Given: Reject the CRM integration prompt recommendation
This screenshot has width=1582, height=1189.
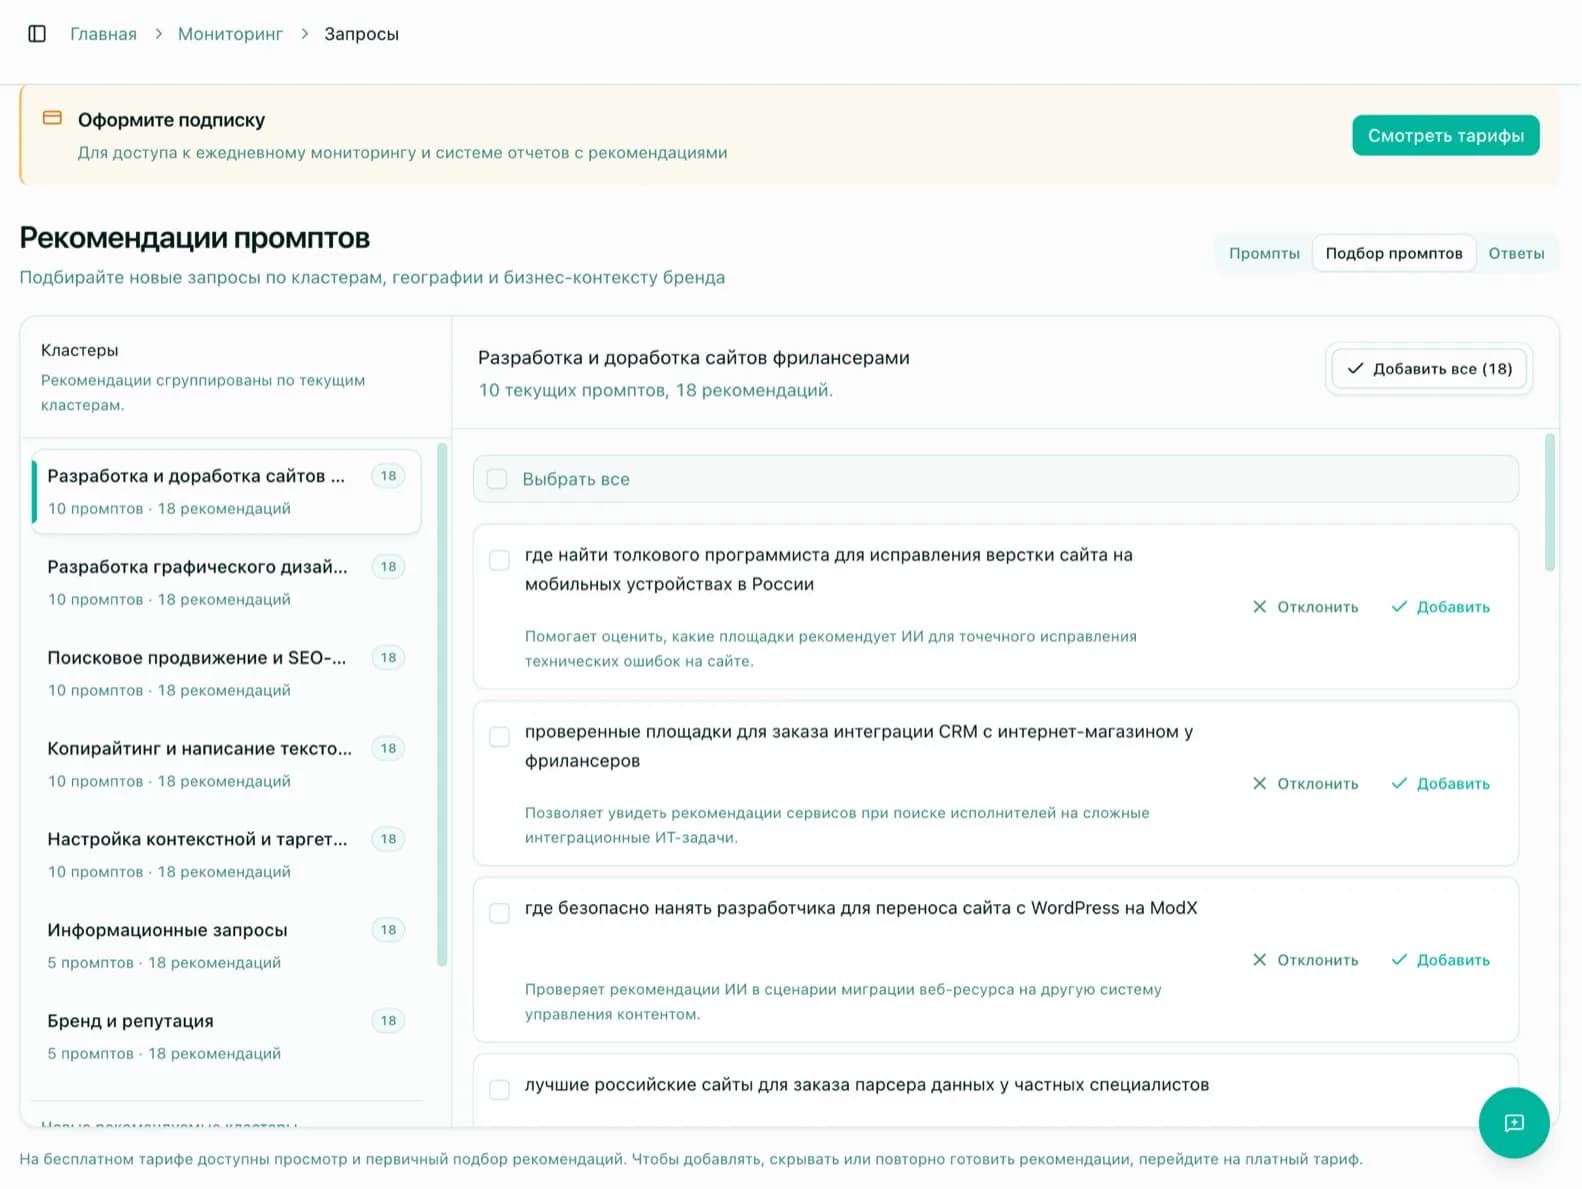Looking at the screenshot, I should click(1305, 783).
